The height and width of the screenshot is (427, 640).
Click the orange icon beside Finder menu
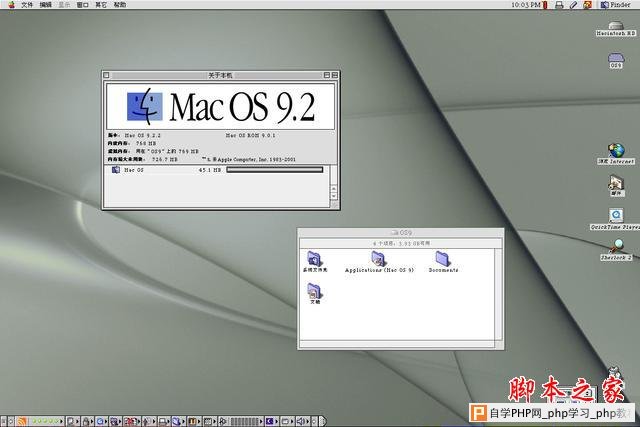click(x=587, y=5)
